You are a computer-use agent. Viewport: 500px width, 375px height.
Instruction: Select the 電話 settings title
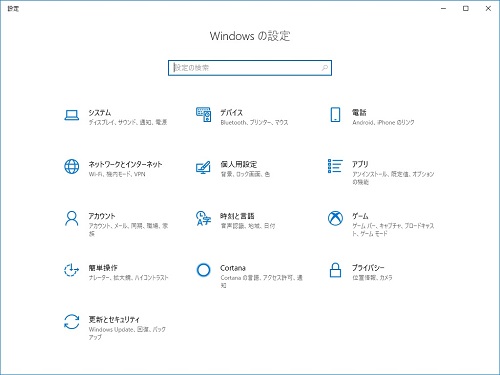coord(359,113)
